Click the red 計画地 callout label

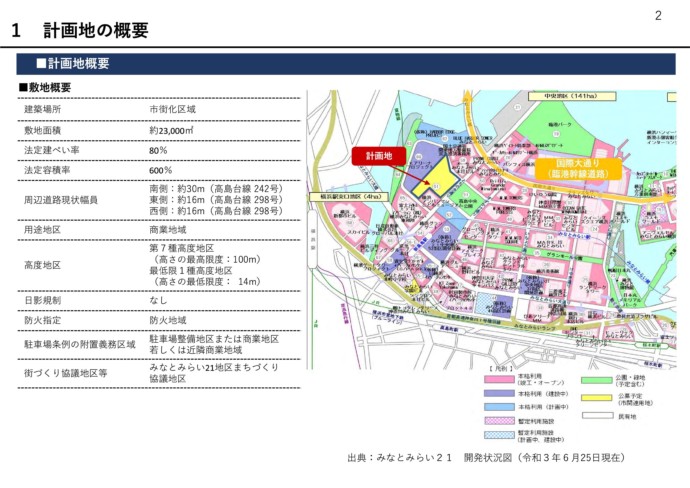378,156
